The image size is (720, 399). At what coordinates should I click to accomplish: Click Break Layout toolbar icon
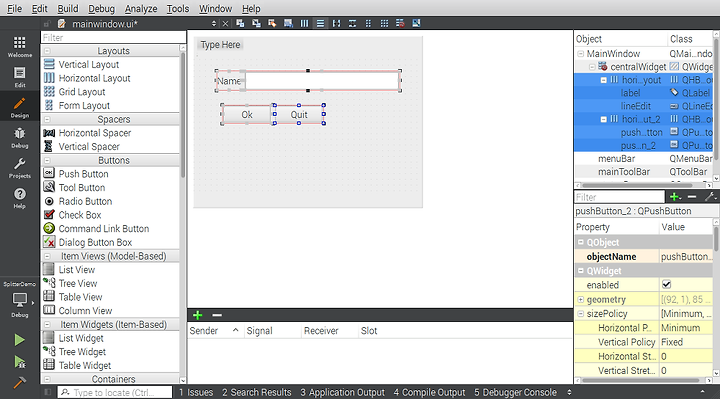click(400, 23)
